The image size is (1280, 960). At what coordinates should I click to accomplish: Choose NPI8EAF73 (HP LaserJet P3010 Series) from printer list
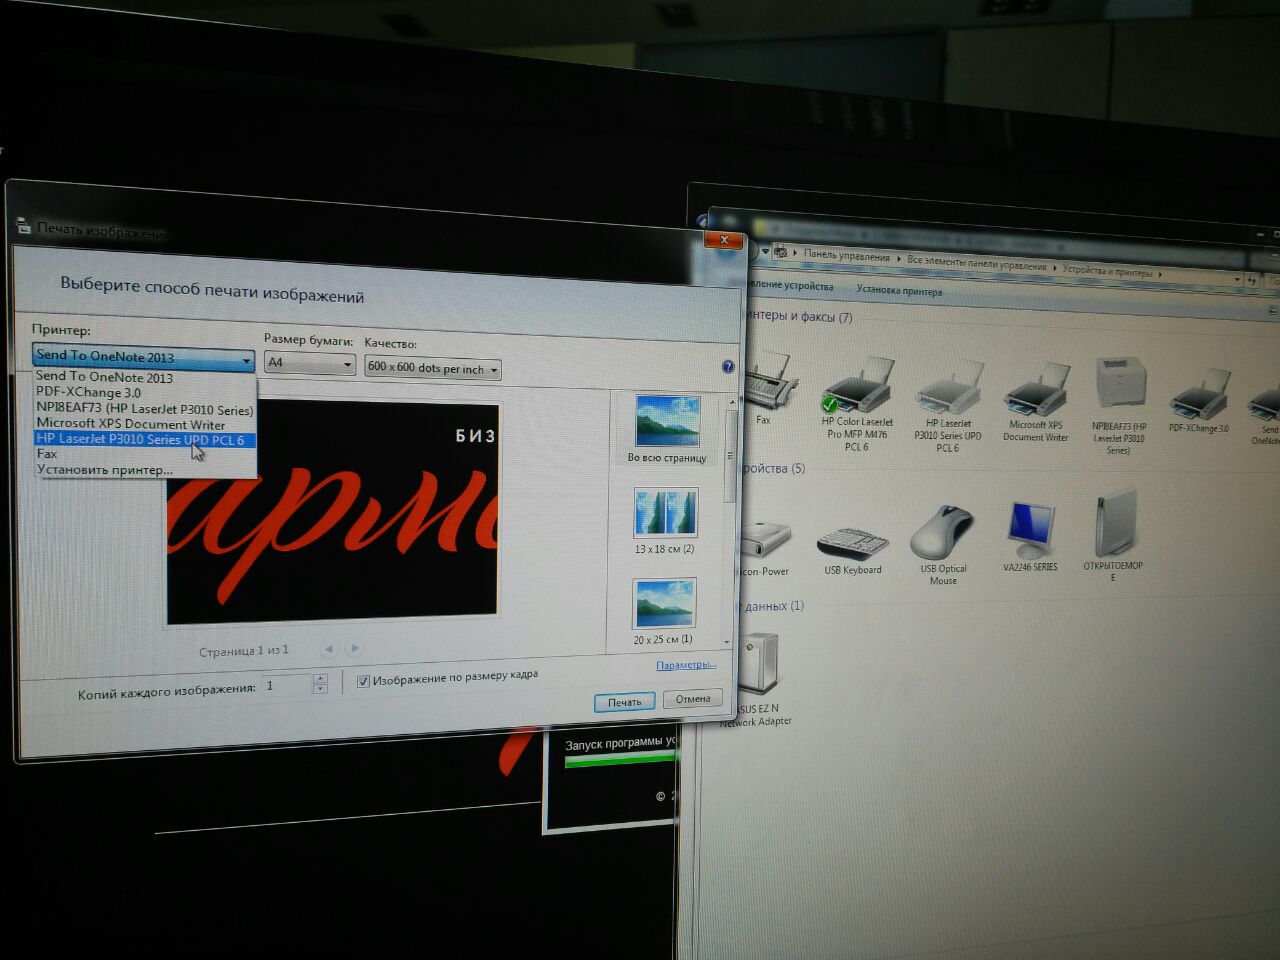pos(145,409)
